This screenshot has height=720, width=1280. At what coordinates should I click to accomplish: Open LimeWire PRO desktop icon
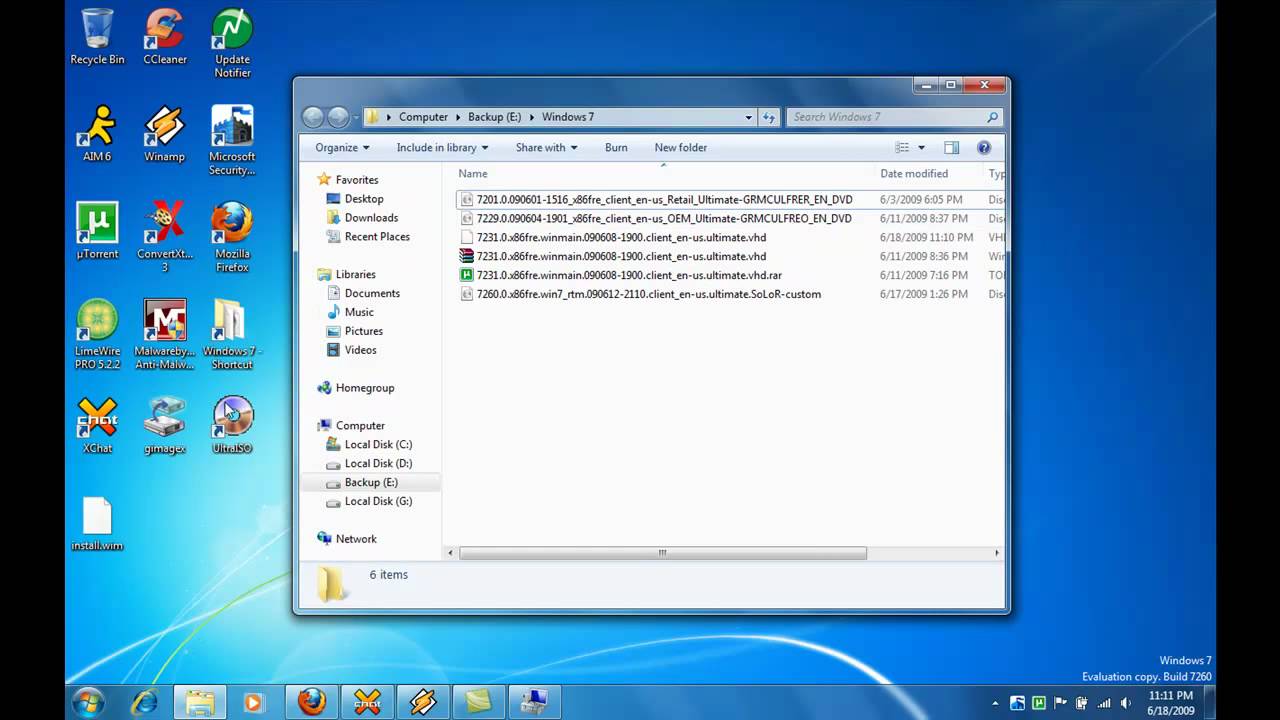click(x=97, y=335)
